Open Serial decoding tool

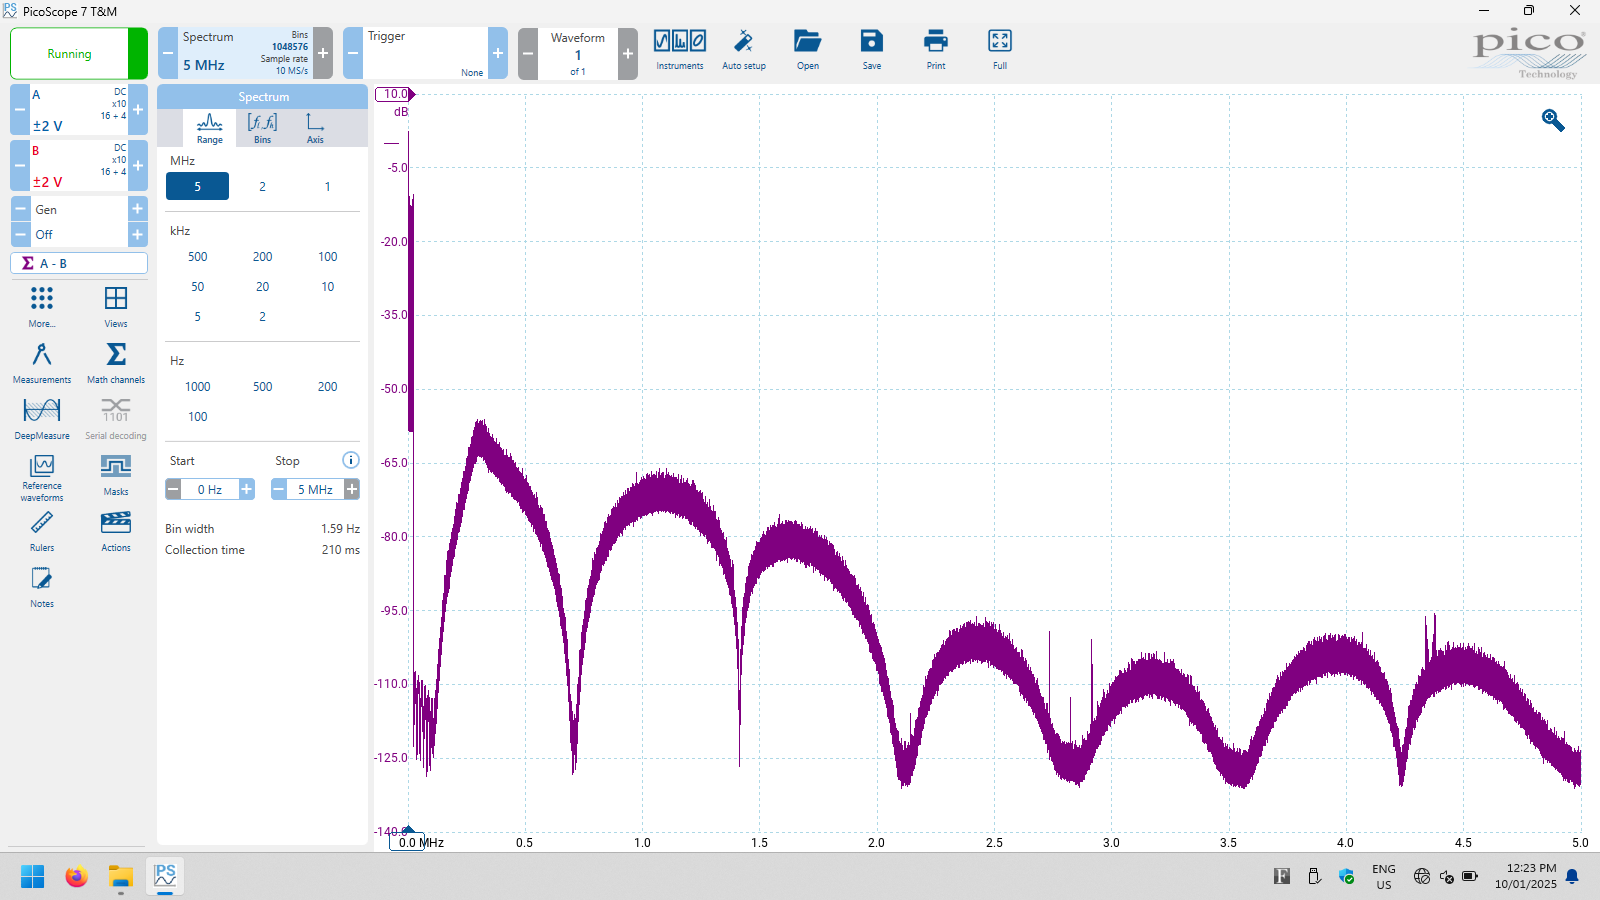pyautogui.click(x=116, y=418)
